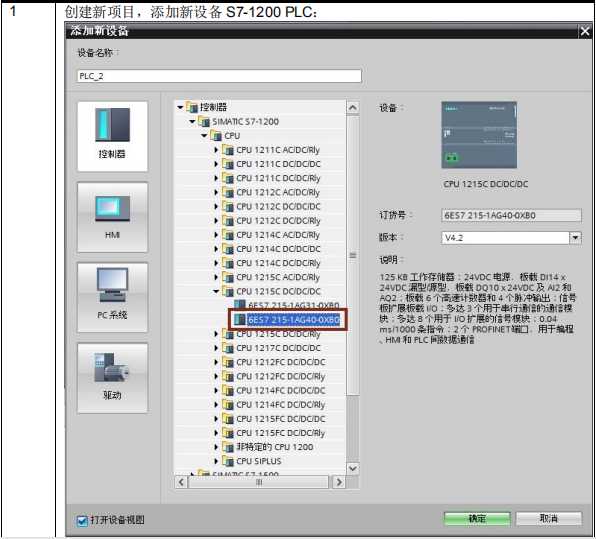Click device icon of 6ES7 215-1AG31-0XB0
Screen dimensions: 596x539
[240, 304]
